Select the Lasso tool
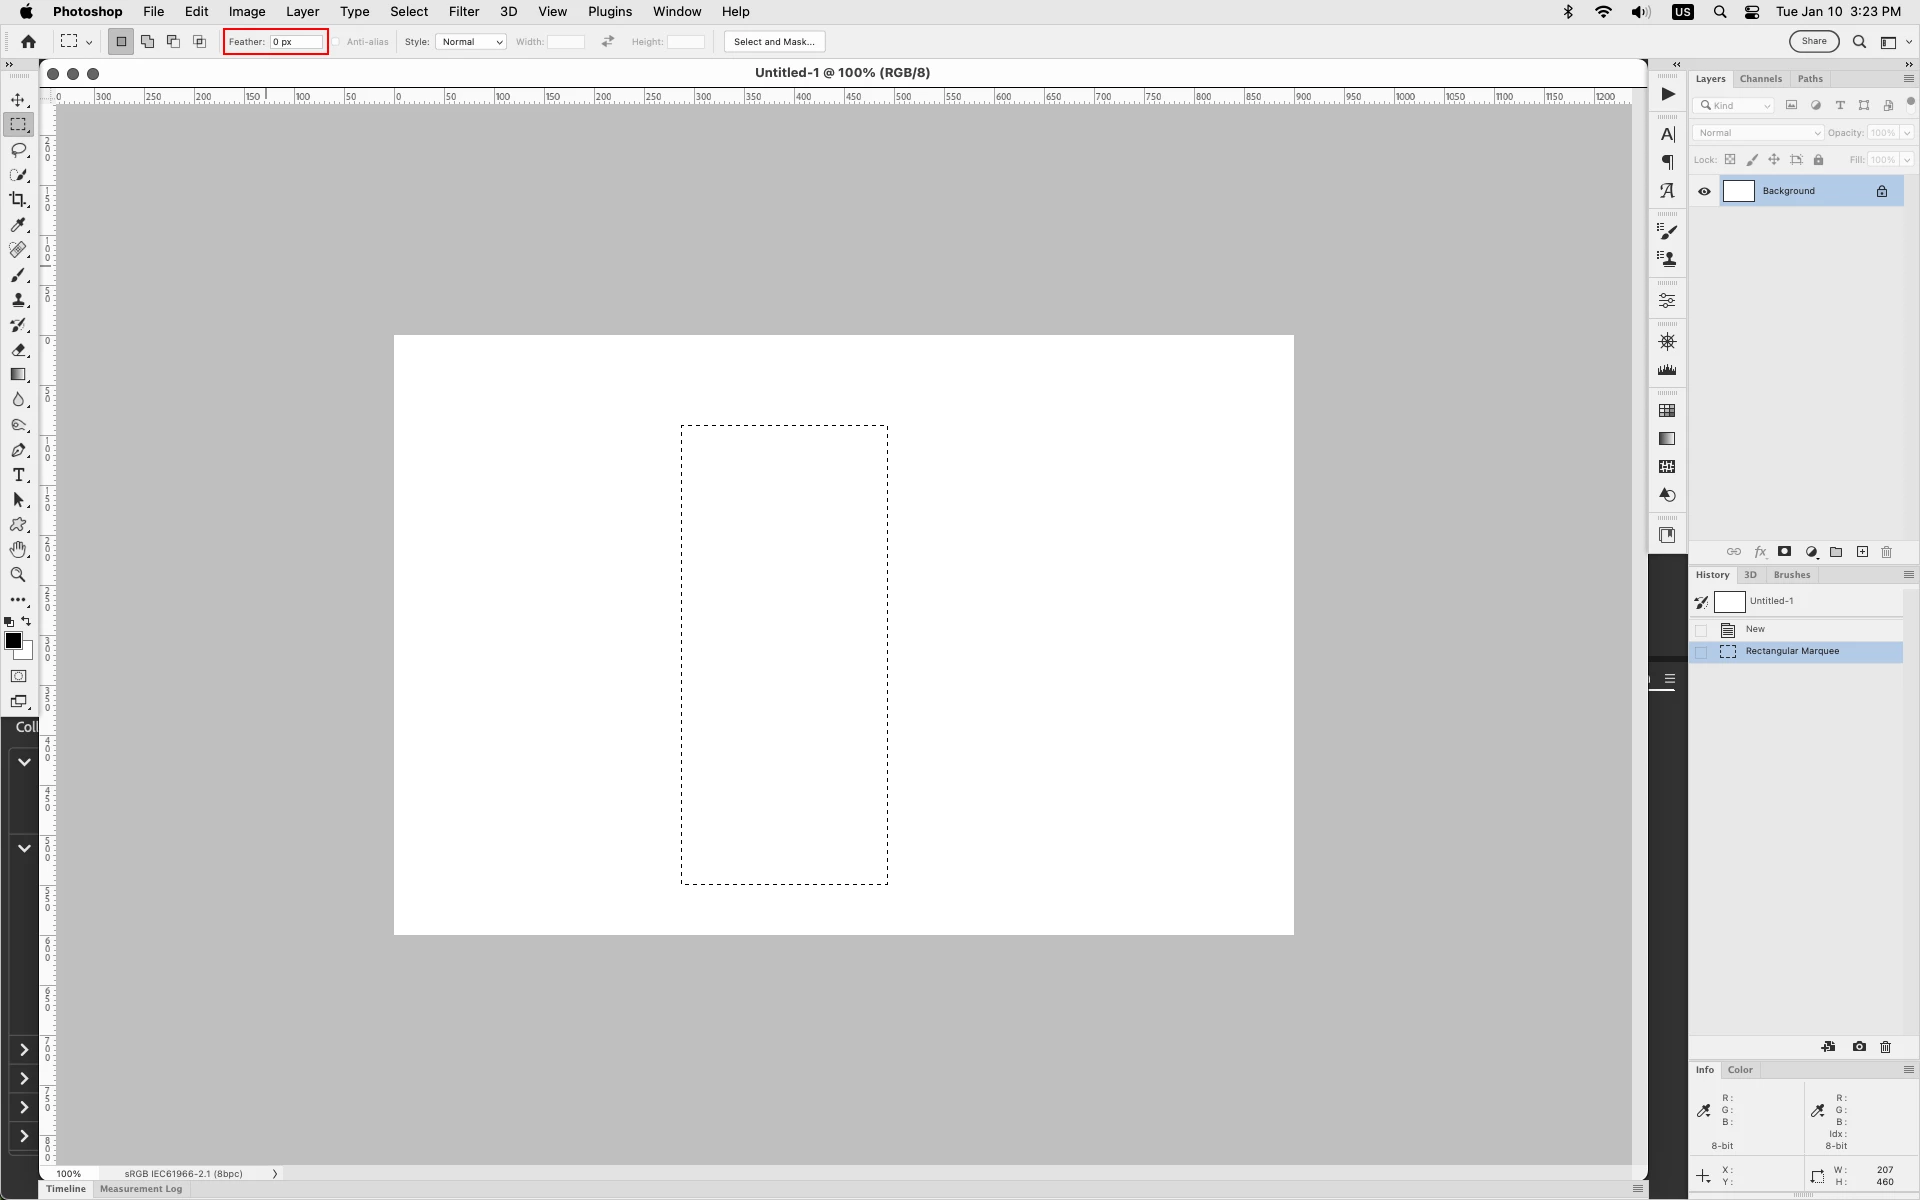 tap(18, 150)
